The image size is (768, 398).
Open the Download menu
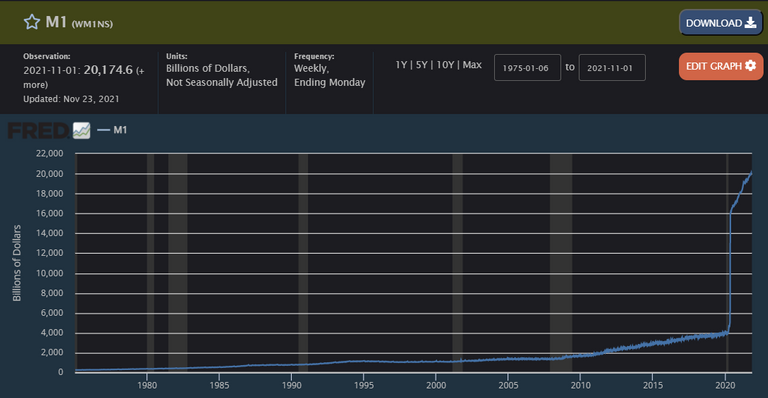pyautogui.click(x=720, y=23)
